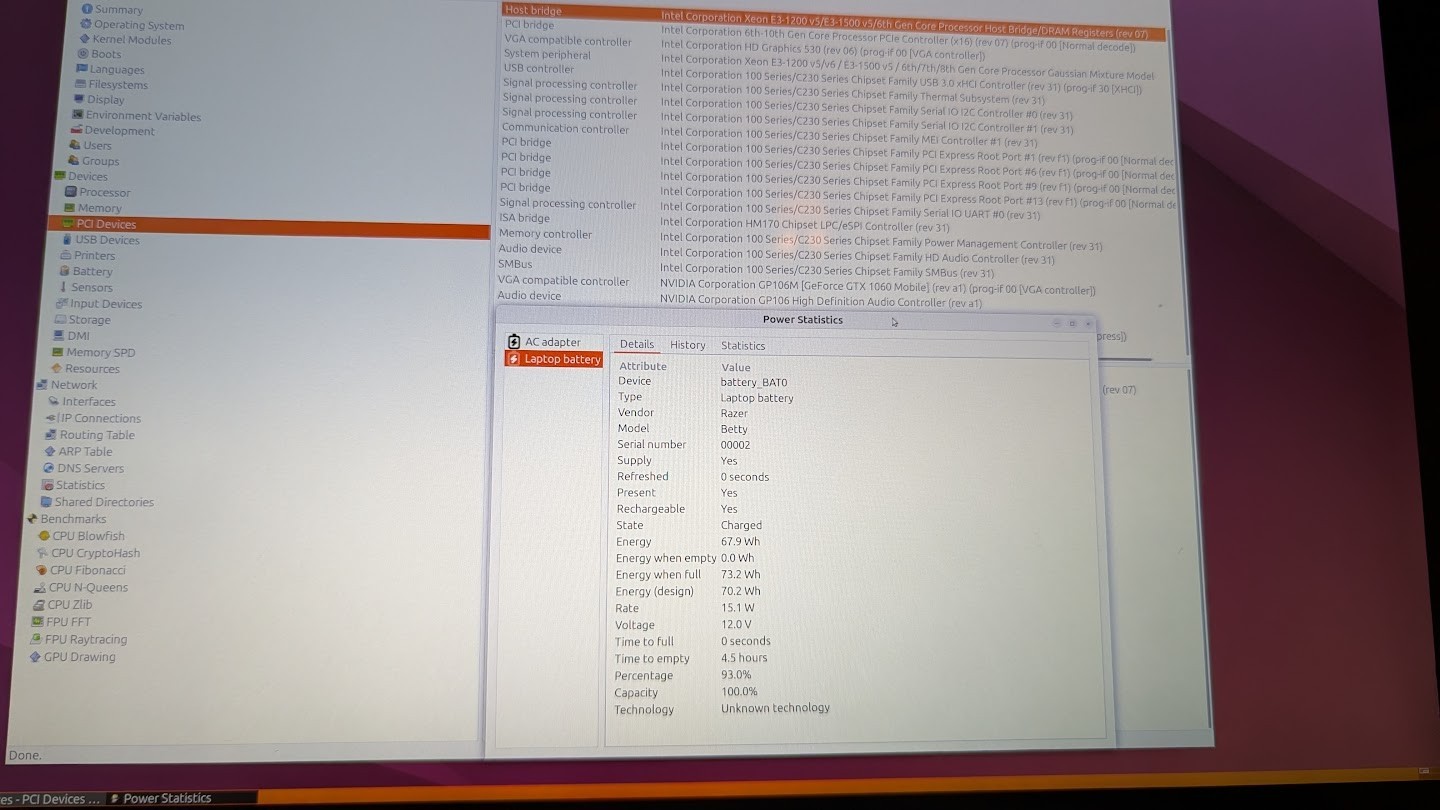Click the Memory icon under Devices
1440x810 pixels.
click(70, 208)
